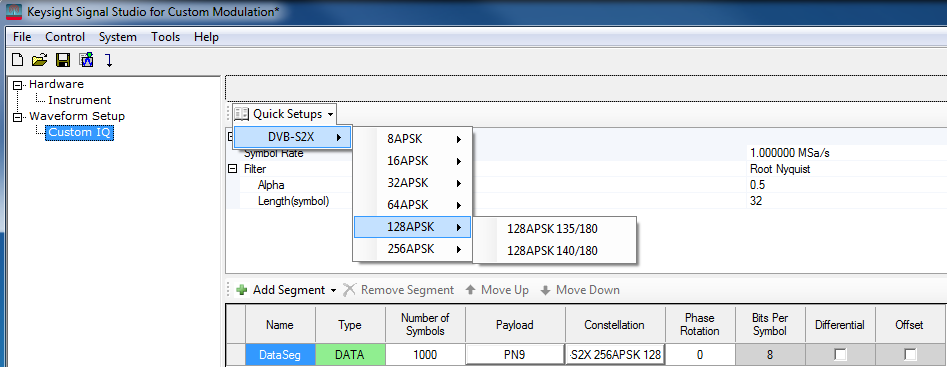Click the Move Down button
This screenshot has height=367, width=947.
pyautogui.click(x=580, y=290)
